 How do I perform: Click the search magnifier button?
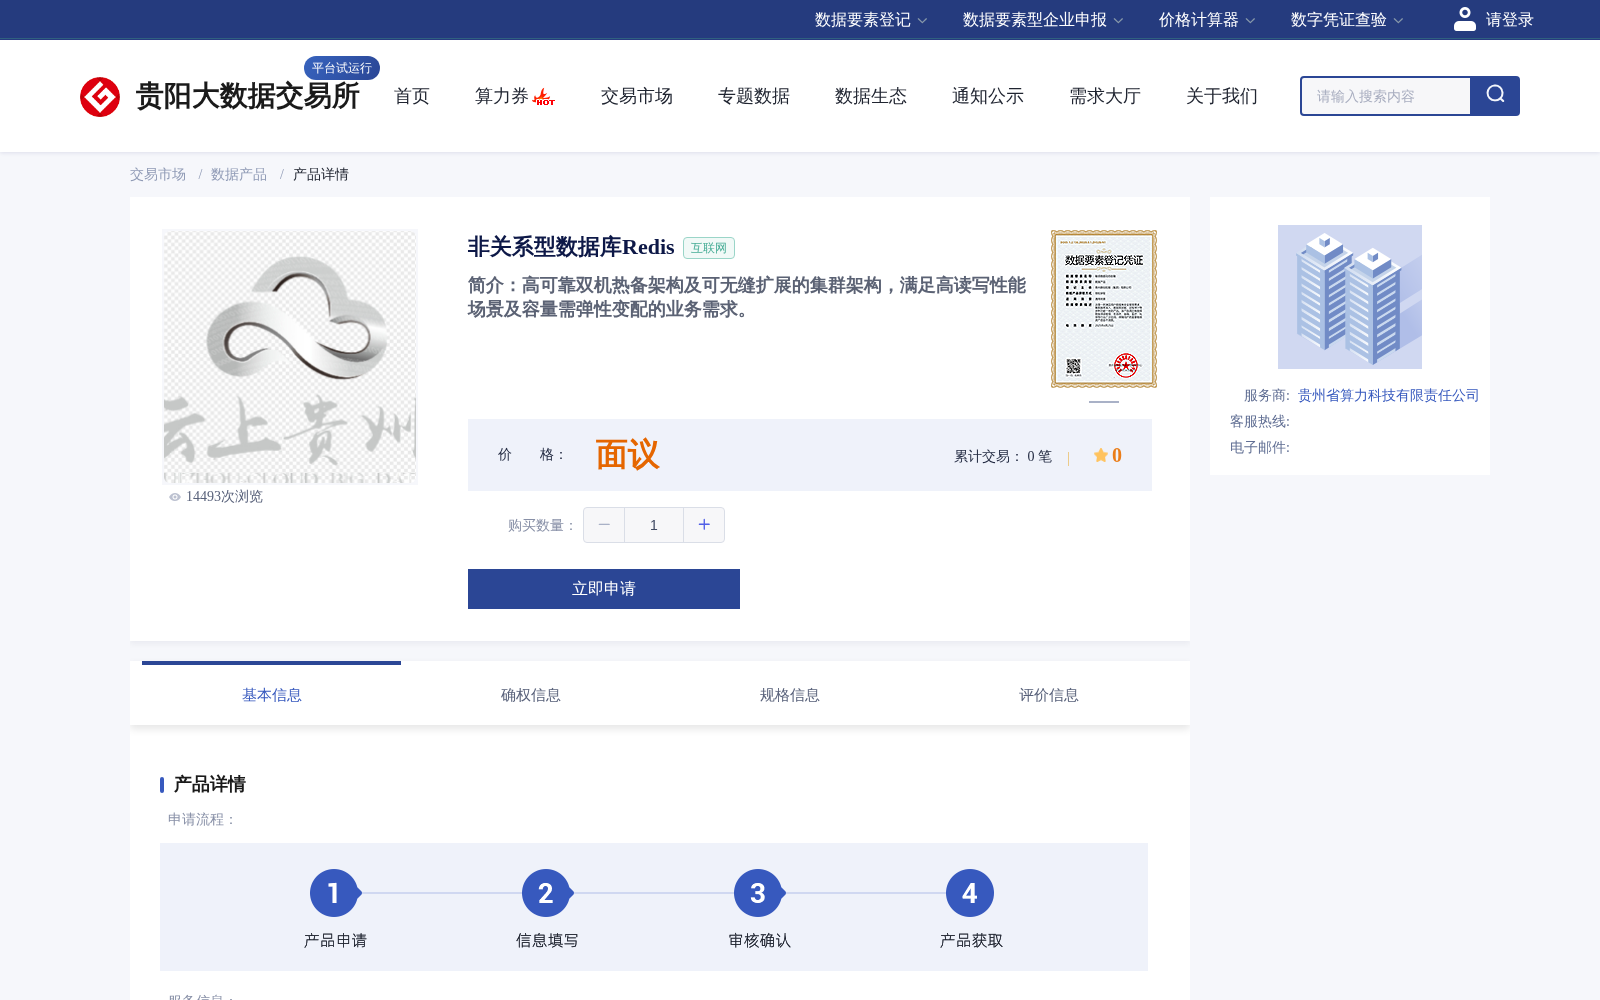tap(1495, 96)
